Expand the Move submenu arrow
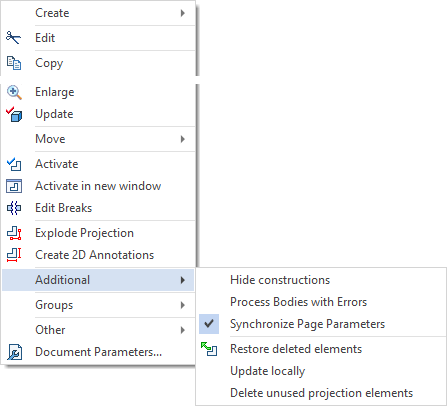Screen dimensions: 447x406 [x=182, y=139]
